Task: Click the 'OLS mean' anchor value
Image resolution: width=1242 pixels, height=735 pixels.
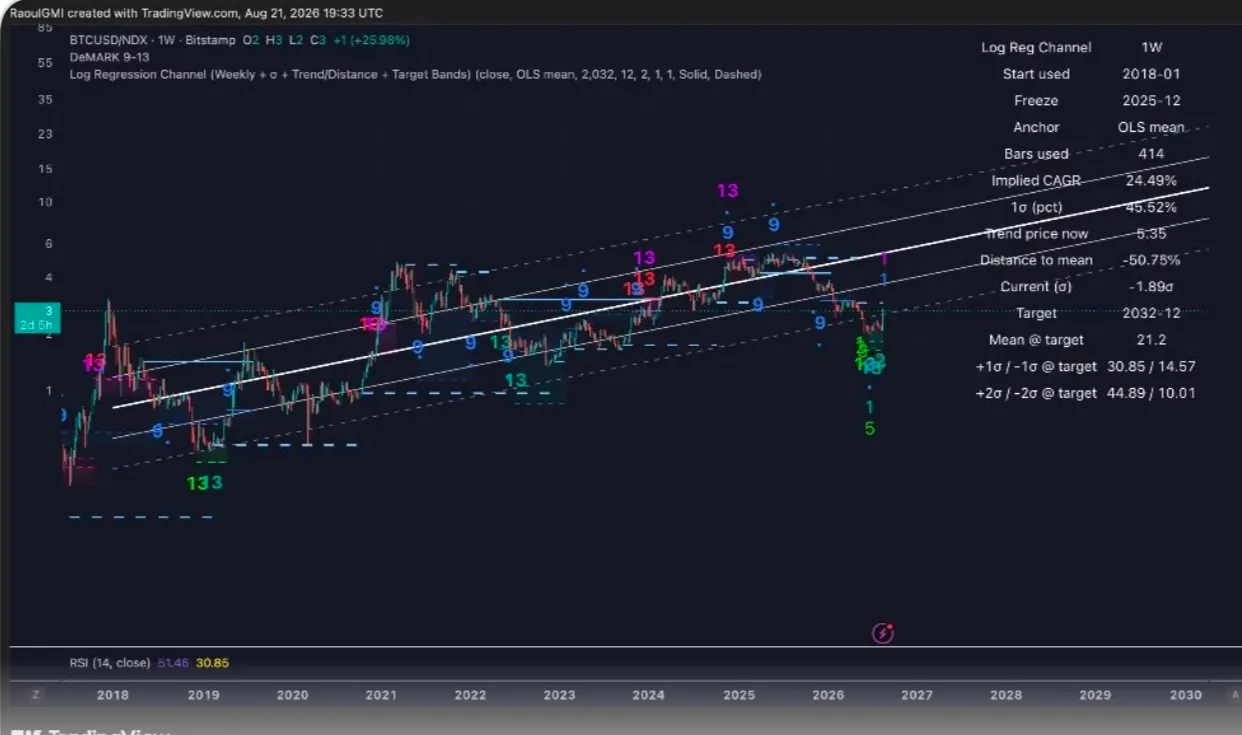Action: click(x=1151, y=127)
